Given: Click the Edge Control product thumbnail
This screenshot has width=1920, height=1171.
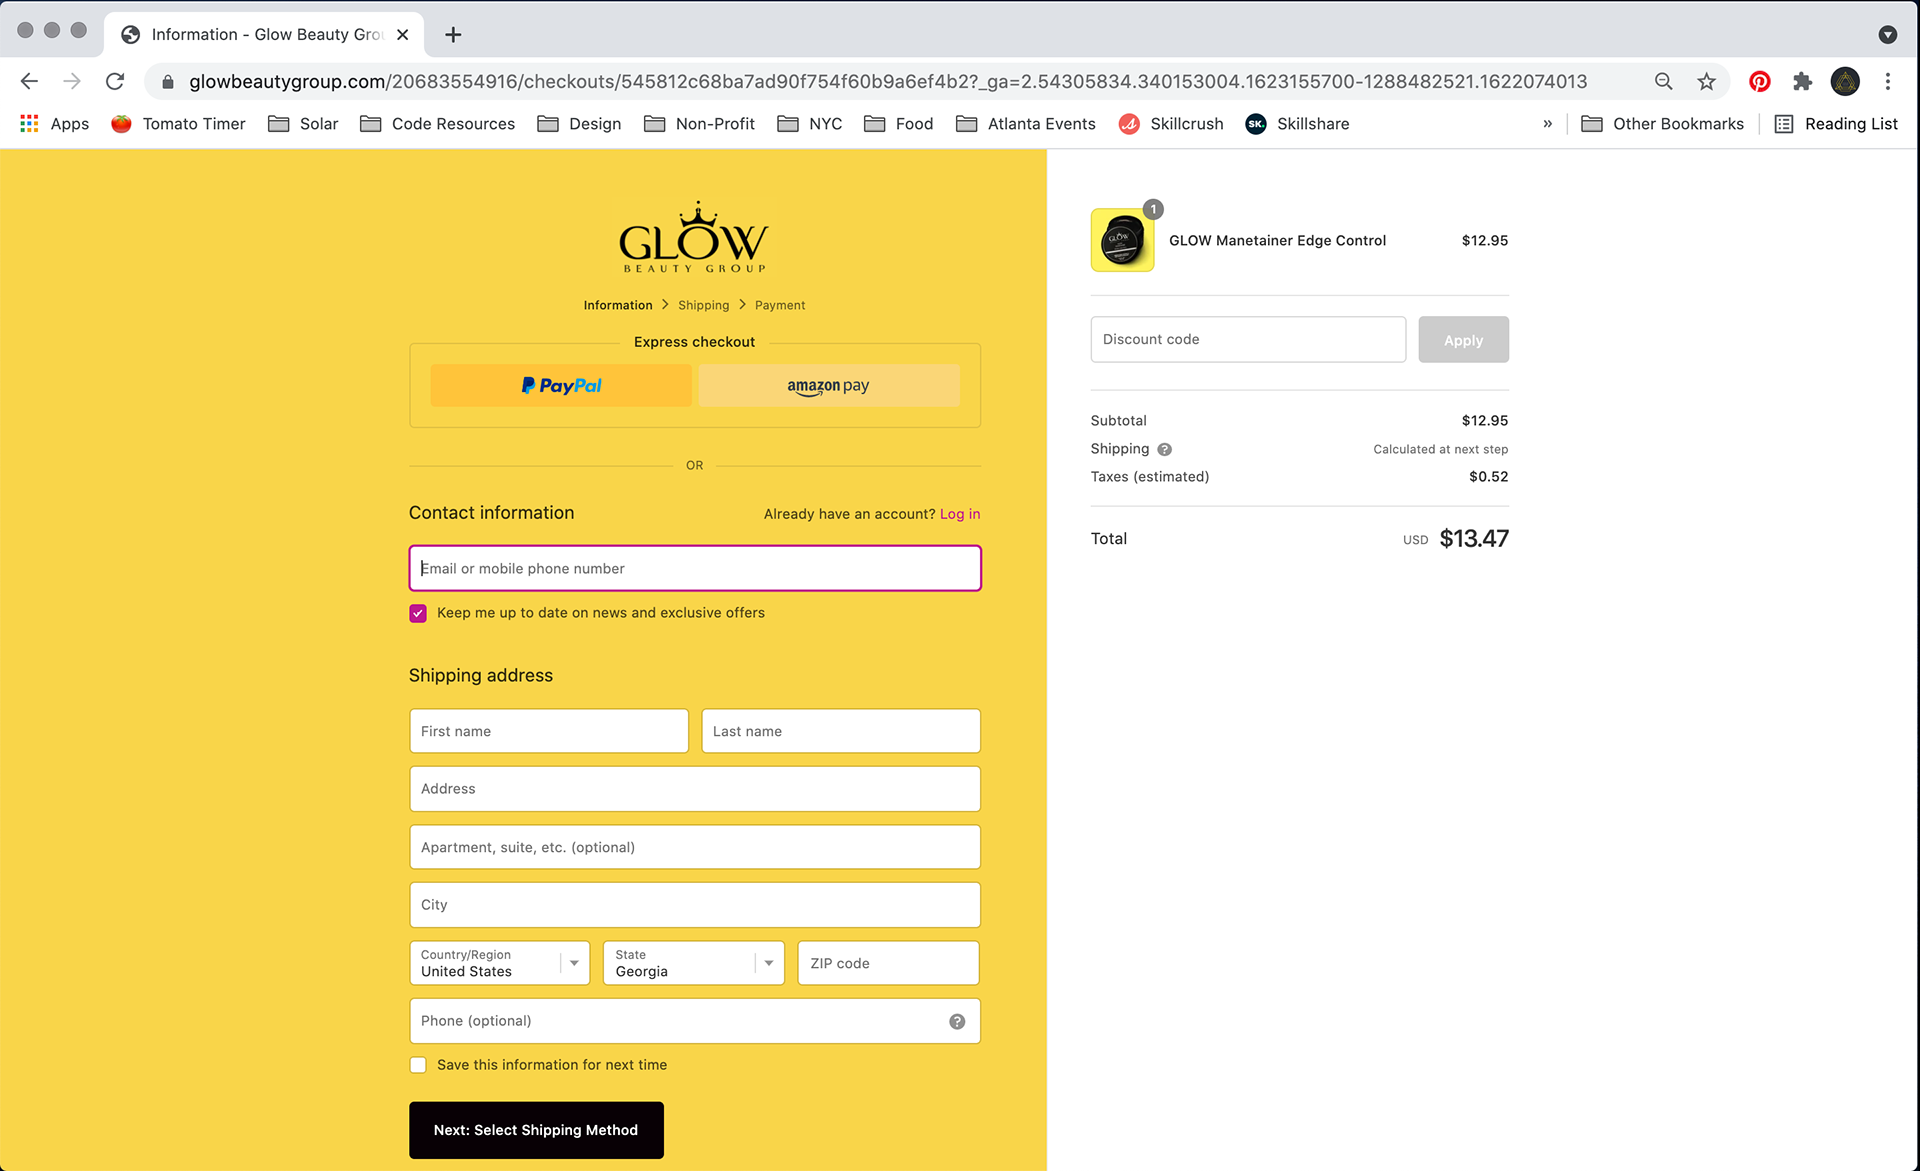Looking at the screenshot, I should point(1122,240).
